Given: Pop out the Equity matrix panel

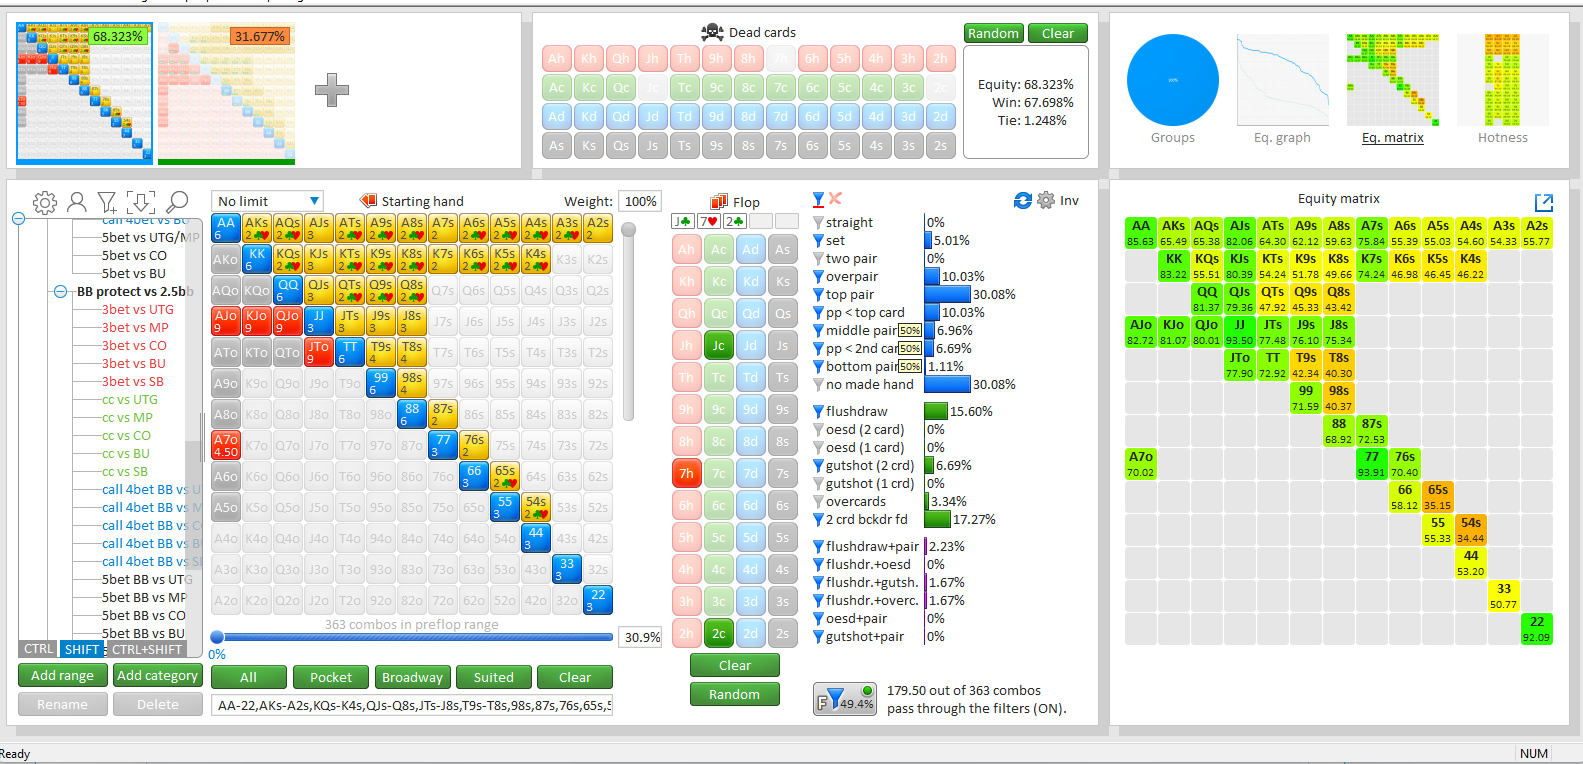Looking at the screenshot, I should click(x=1544, y=203).
